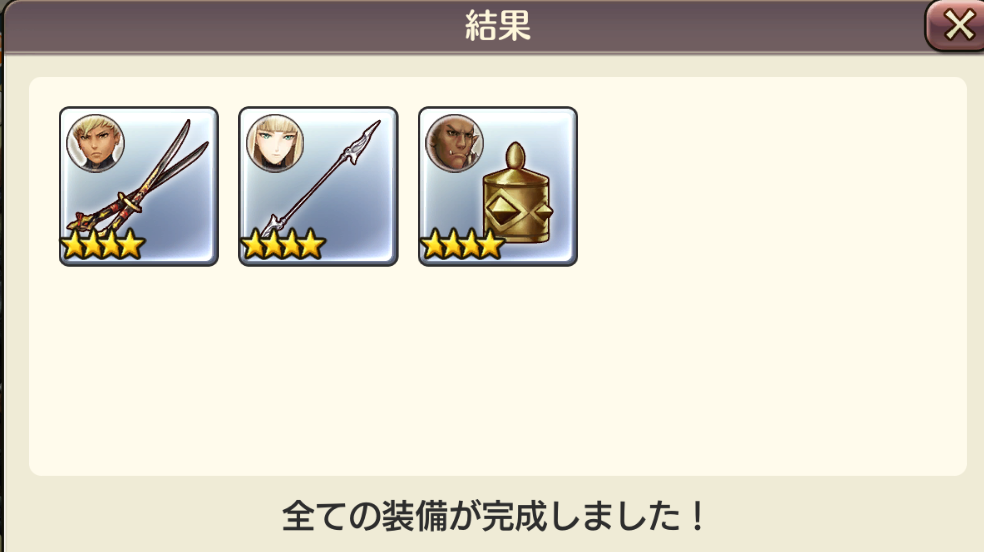Tap the spear weapon icon
The width and height of the screenshot is (984, 552).
click(320, 179)
